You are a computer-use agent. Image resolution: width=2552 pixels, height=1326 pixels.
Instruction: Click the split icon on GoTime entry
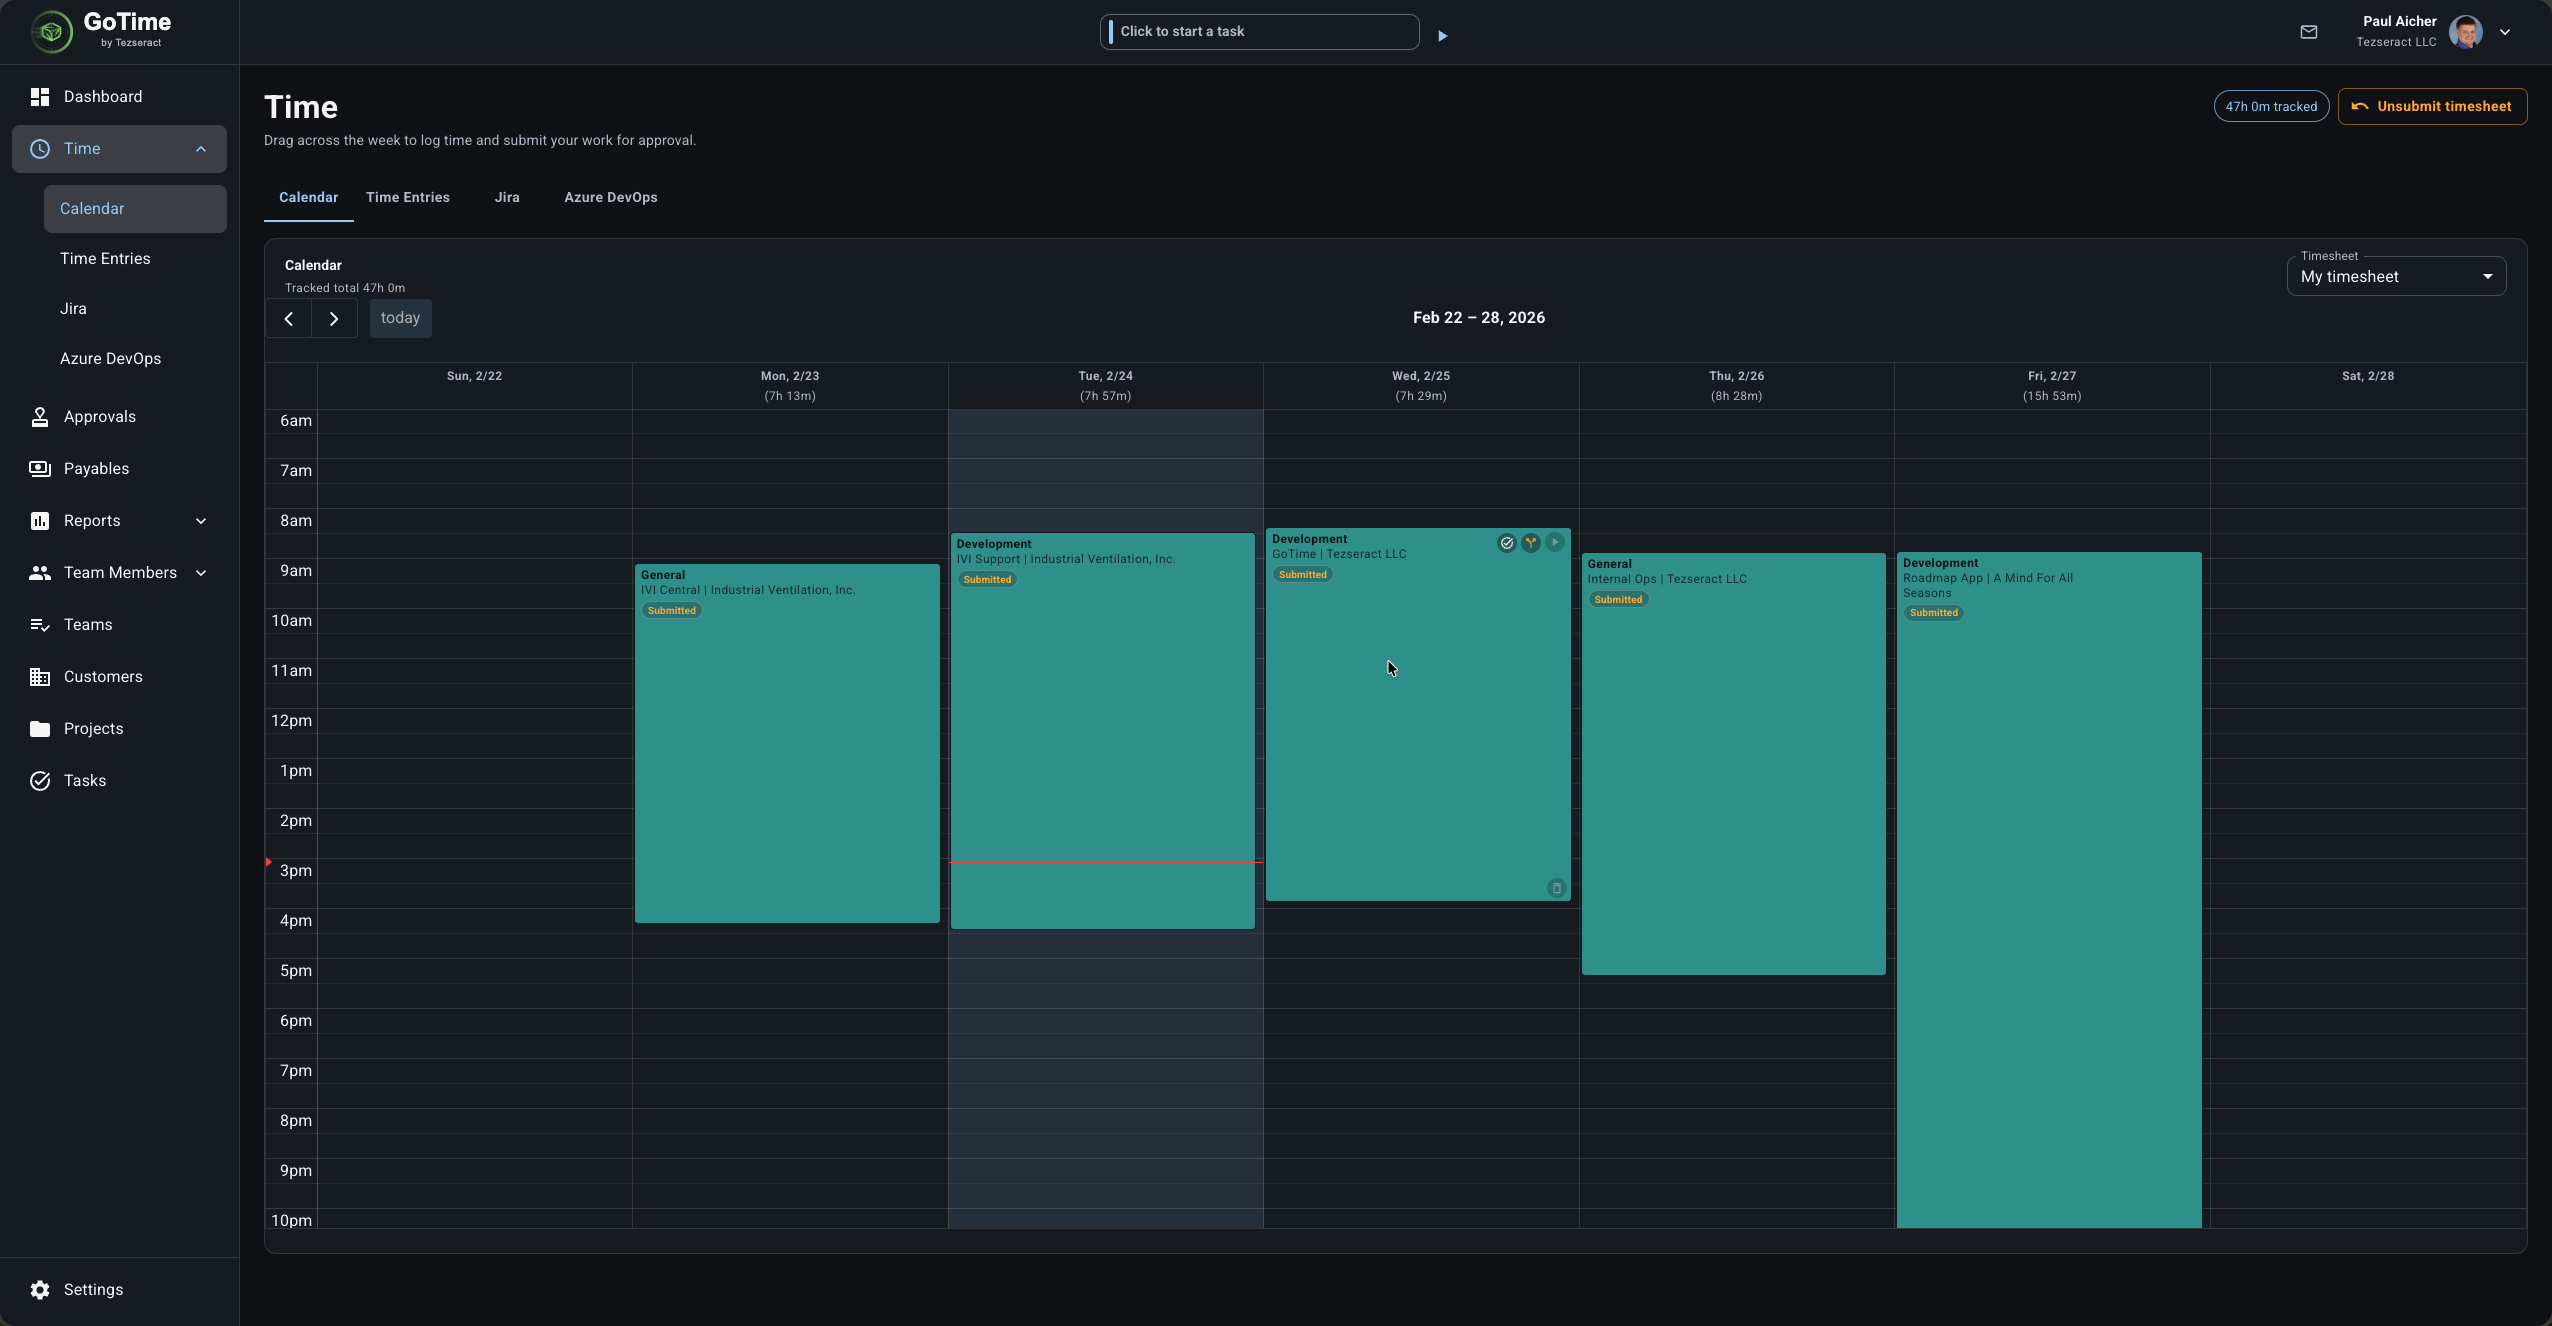click(x=1531, y=543)
